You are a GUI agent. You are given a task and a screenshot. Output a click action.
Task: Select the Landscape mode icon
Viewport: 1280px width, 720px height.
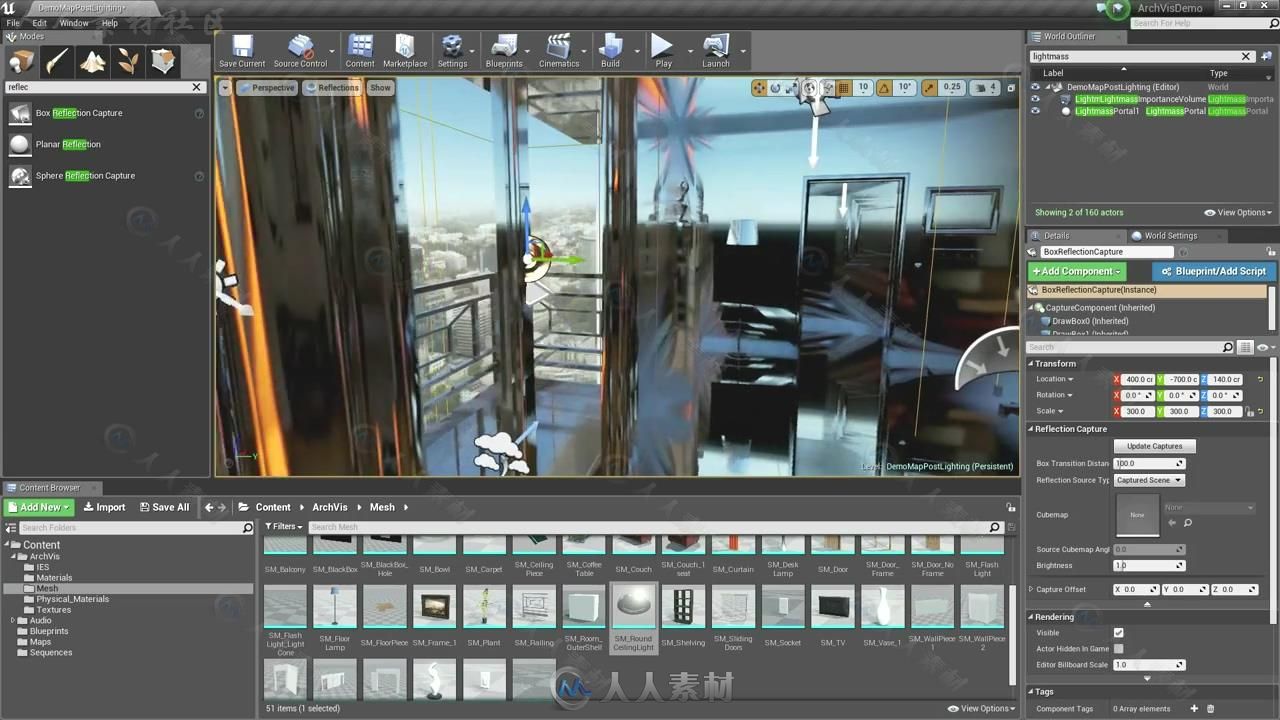coord(93,62)
